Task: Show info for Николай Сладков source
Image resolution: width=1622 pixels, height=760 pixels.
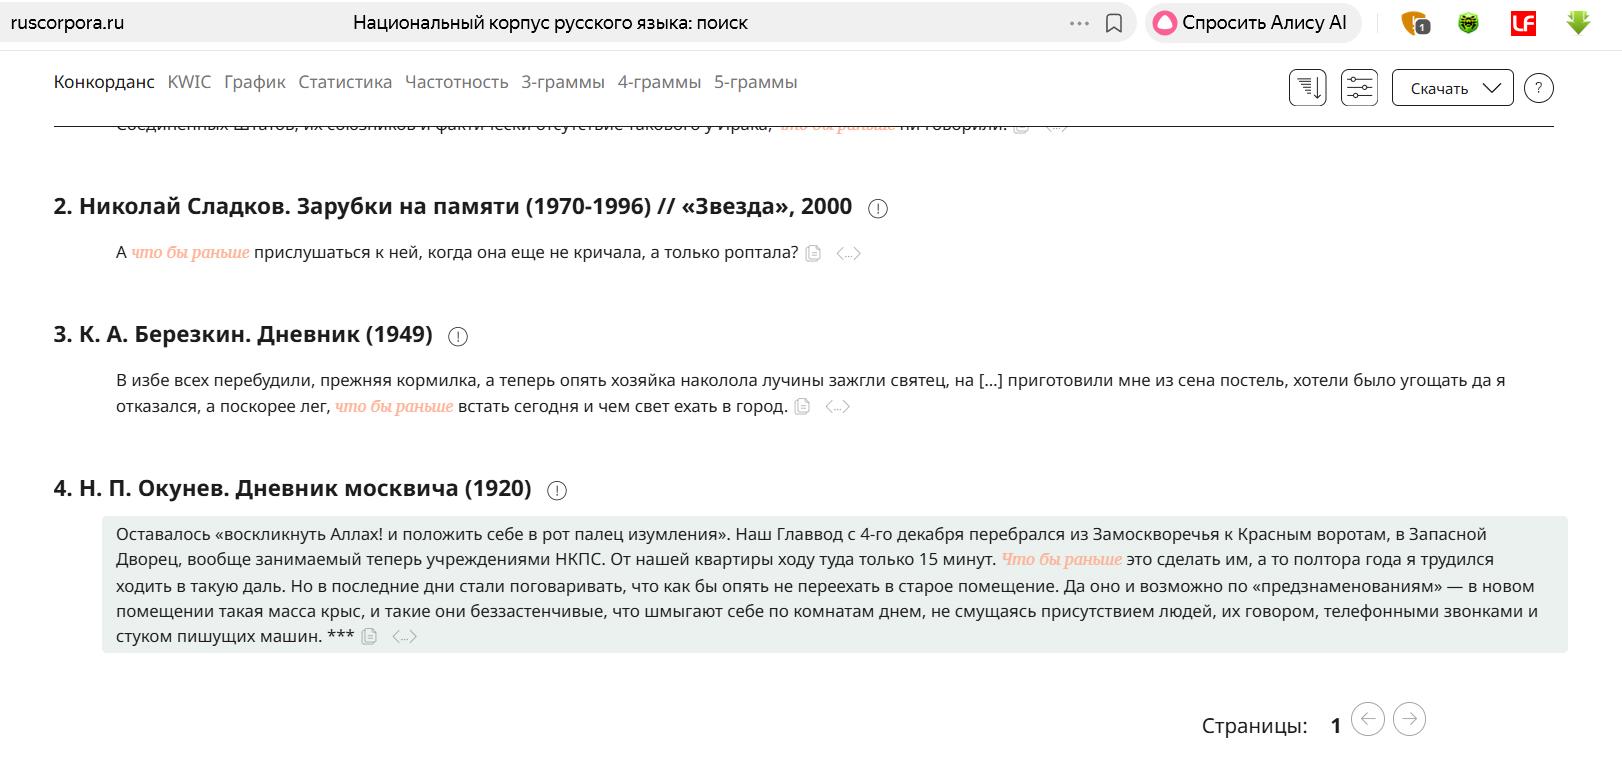Action: point(877,208)
